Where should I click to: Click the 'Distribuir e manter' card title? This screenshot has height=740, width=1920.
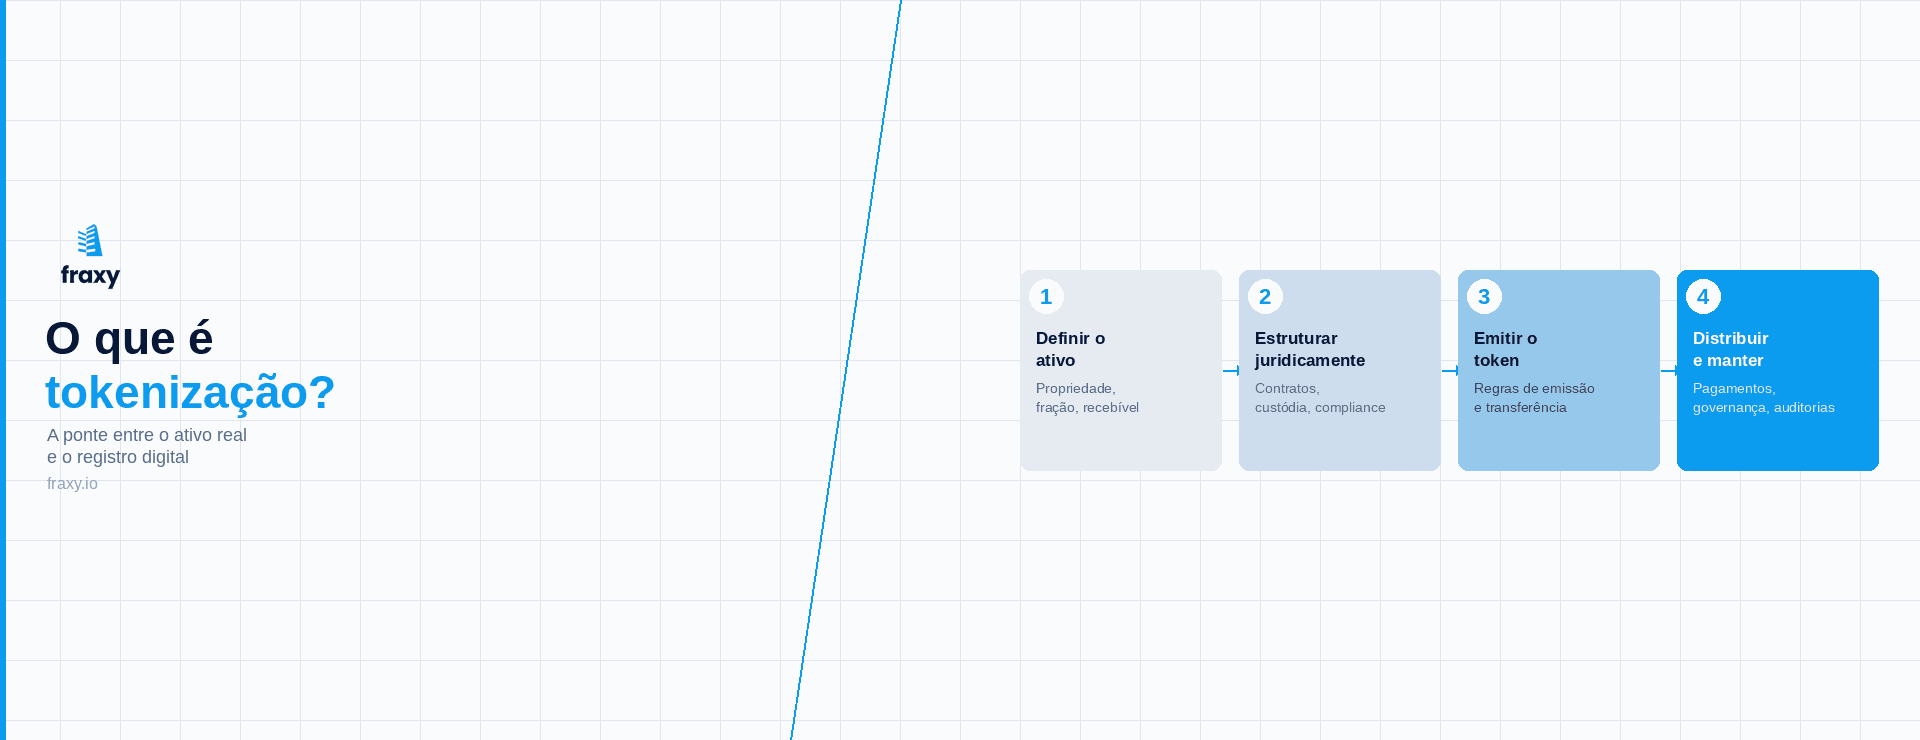(x=1730, y=349)
